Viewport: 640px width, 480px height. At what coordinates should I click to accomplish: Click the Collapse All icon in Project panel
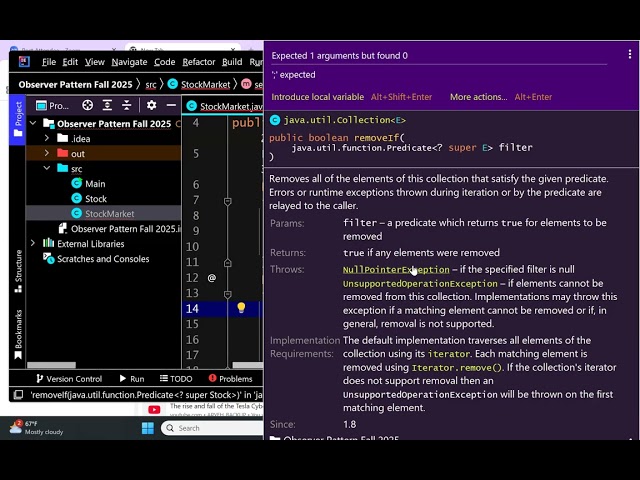pos(129,105)
